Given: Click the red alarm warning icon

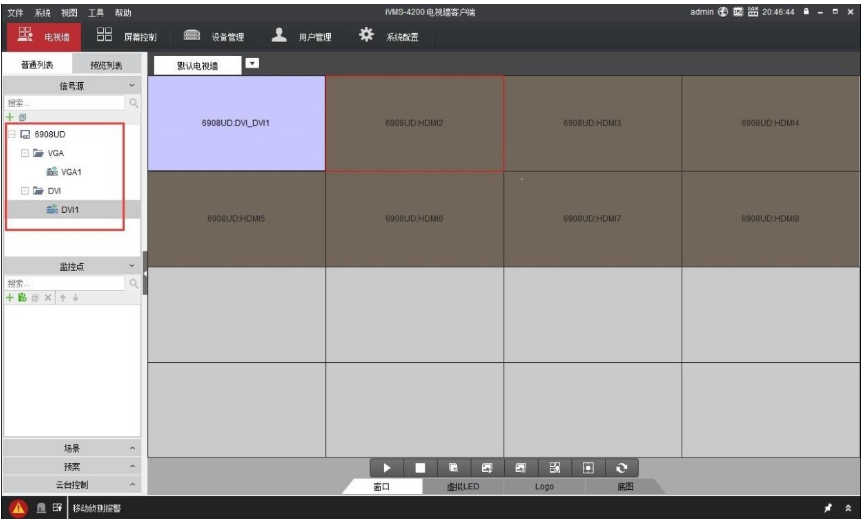Looking at the screenshot, I should (17, 510).
